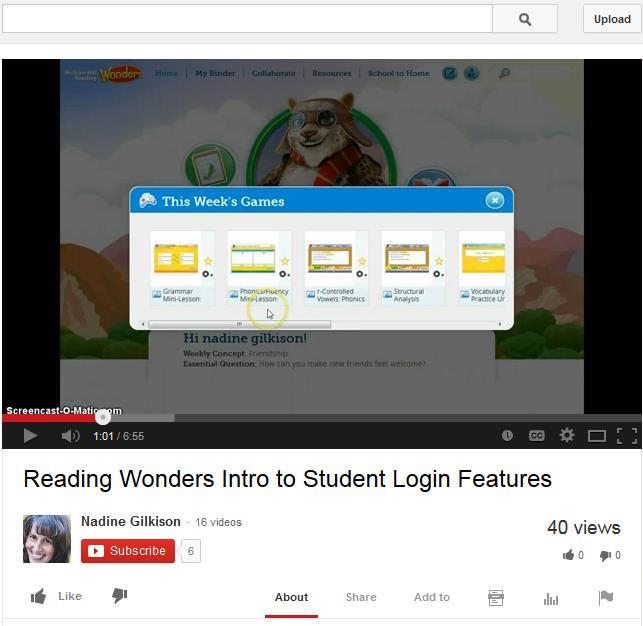Dislike the video with thumbs down icon
Viewport: 643px width, 626px height.
[x=119, y=596]
